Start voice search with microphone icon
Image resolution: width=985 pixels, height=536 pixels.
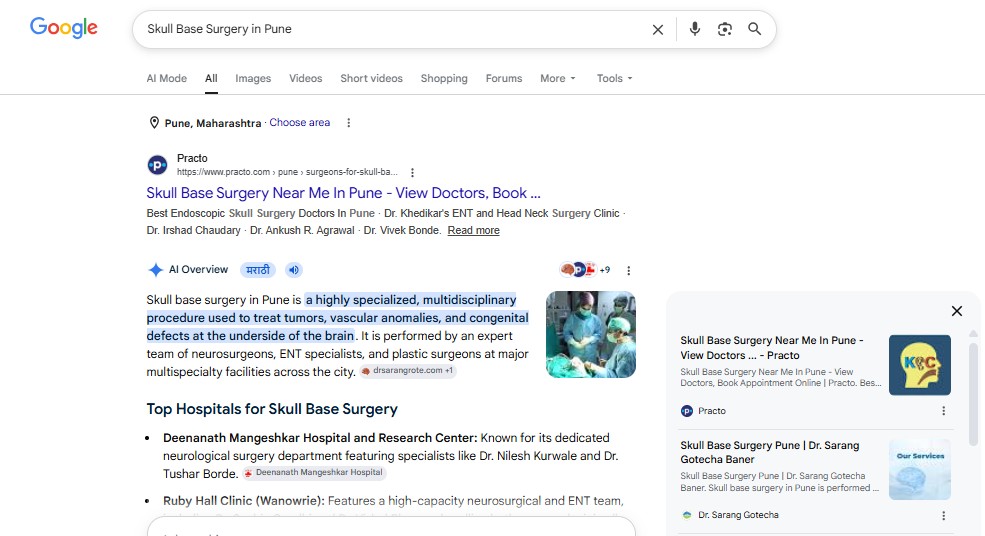[694, 29]
